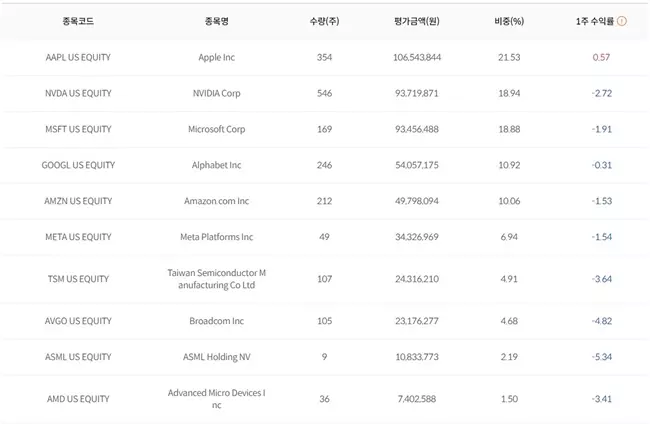Viewport: 650px width, 424px height.
Task: Click AMD weight 1.50
Action: [509, 399]
